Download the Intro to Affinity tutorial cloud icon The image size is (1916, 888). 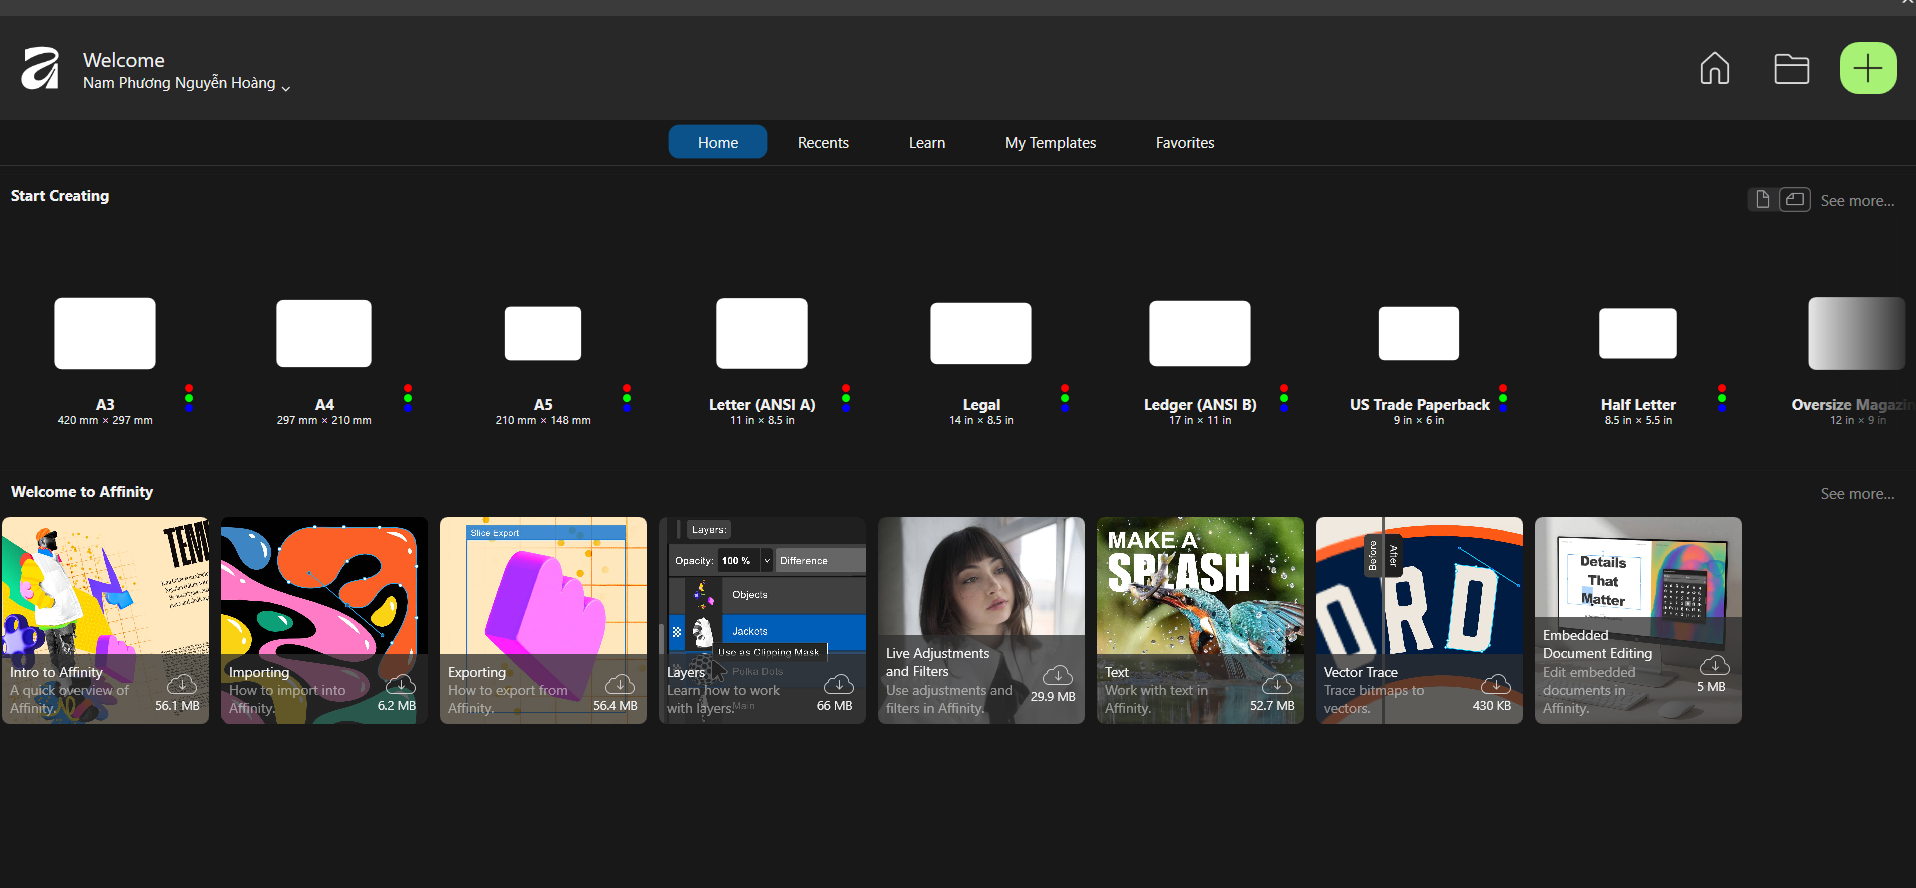181,684
